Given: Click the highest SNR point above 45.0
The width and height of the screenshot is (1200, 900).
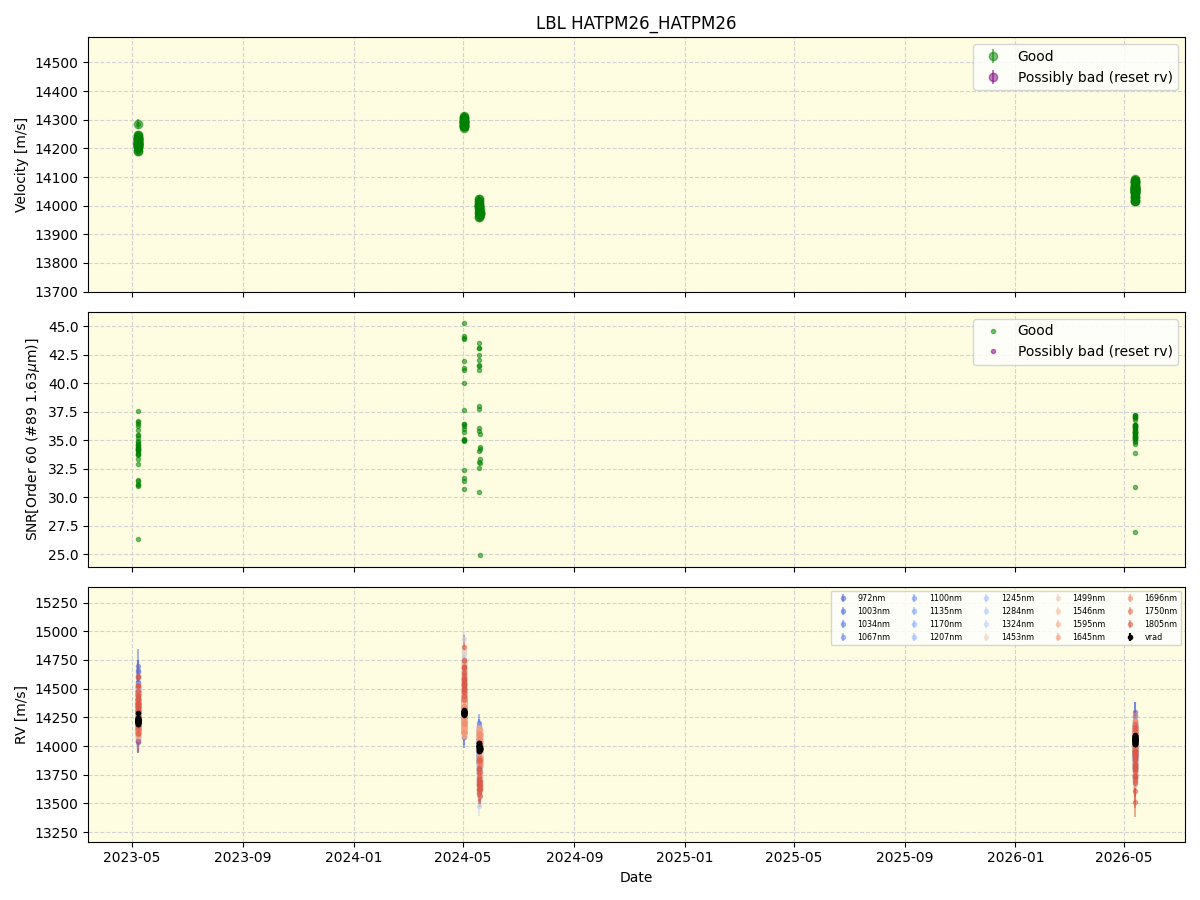Looking at the screenshot, I should 464,323.
